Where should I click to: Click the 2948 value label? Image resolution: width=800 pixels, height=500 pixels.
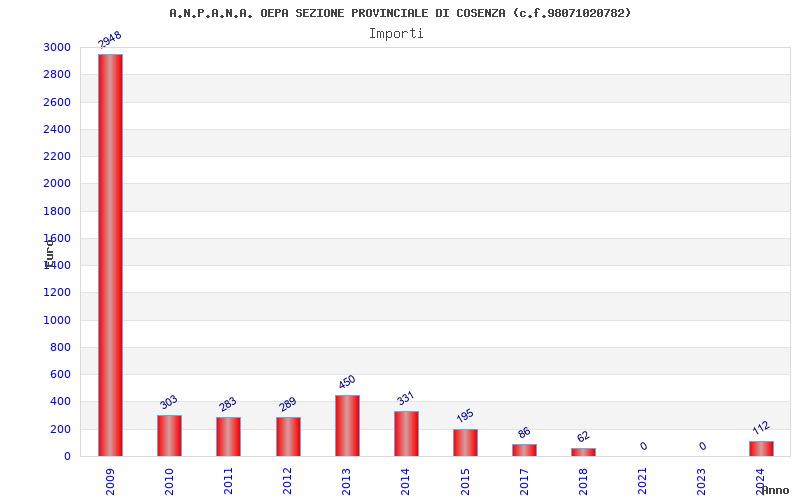click(110, 40)
